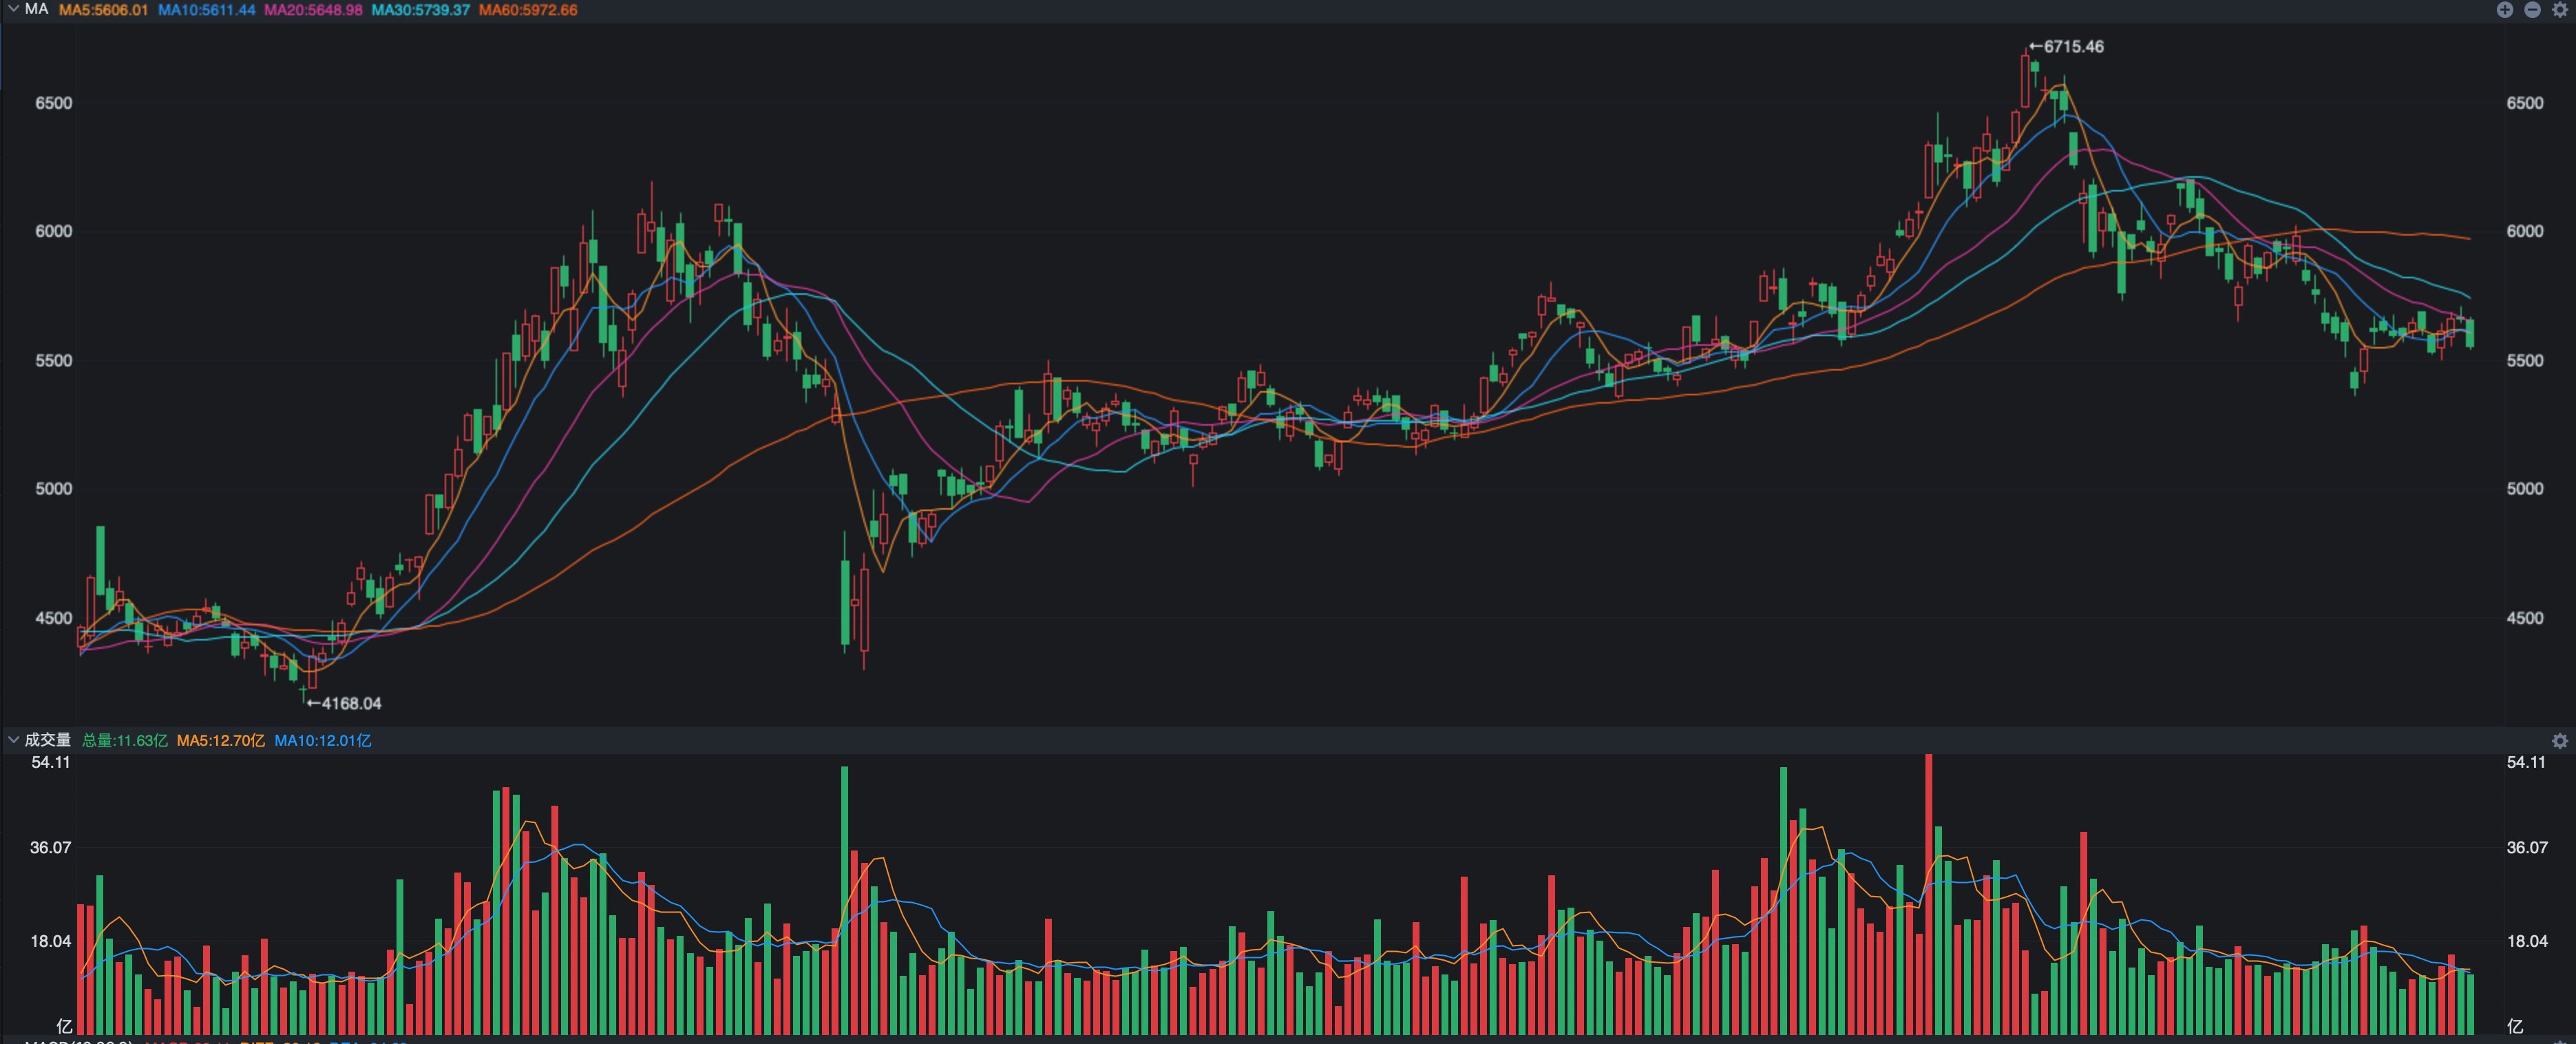Click the MA10:5611.44 legend label
The image size is (2576, 1044).
pyautogui.click(x=206, y=10)
